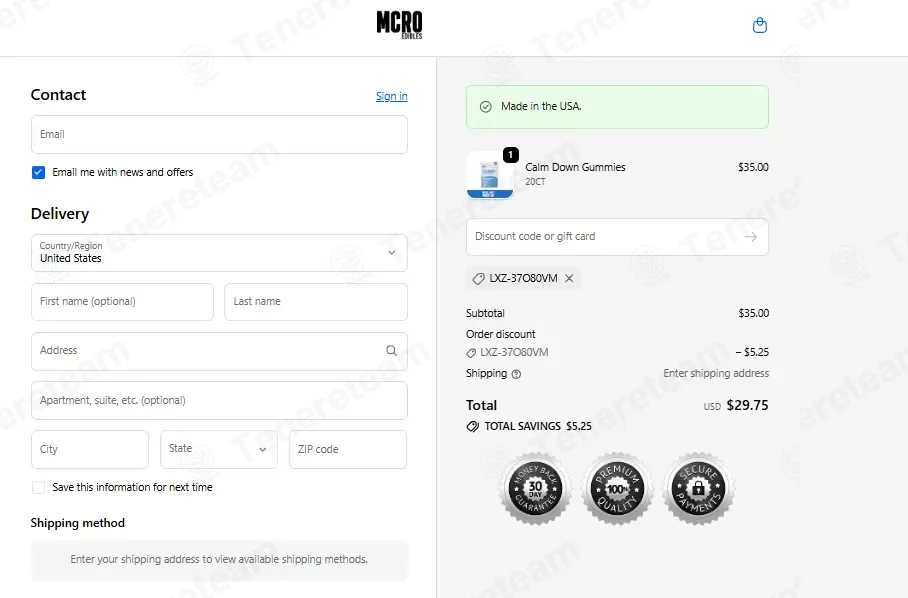Image resolution: width=908 pixels, height=598 pixels.
Task: Focus the Address field
Action: [219, 351]
